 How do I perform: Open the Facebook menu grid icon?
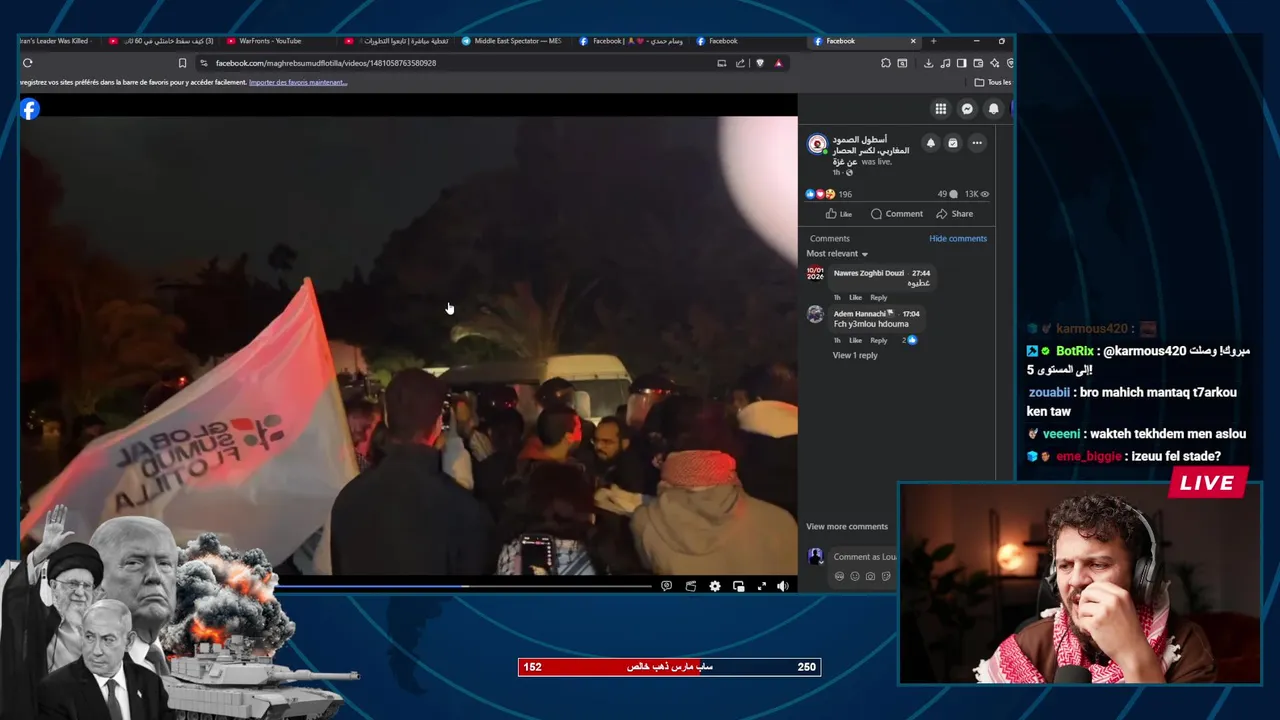click(941, 109)
